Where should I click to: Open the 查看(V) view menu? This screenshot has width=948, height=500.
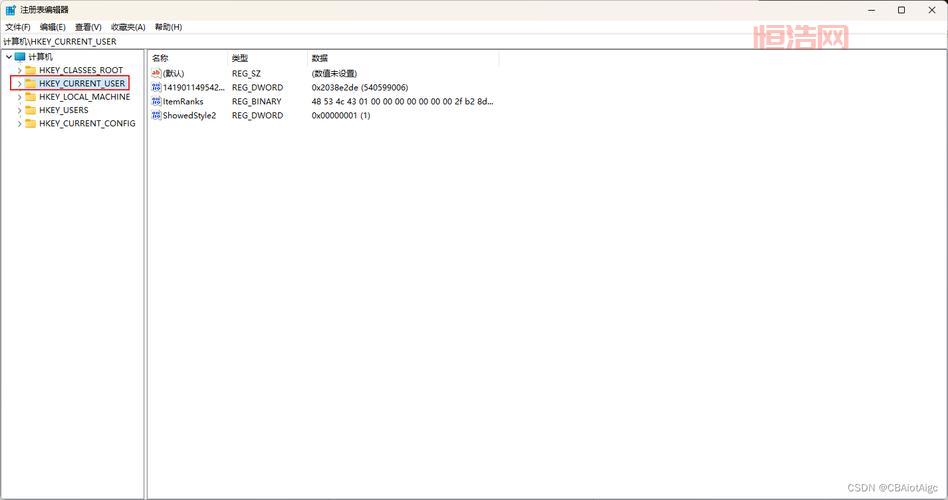click(x=88, y=27)
